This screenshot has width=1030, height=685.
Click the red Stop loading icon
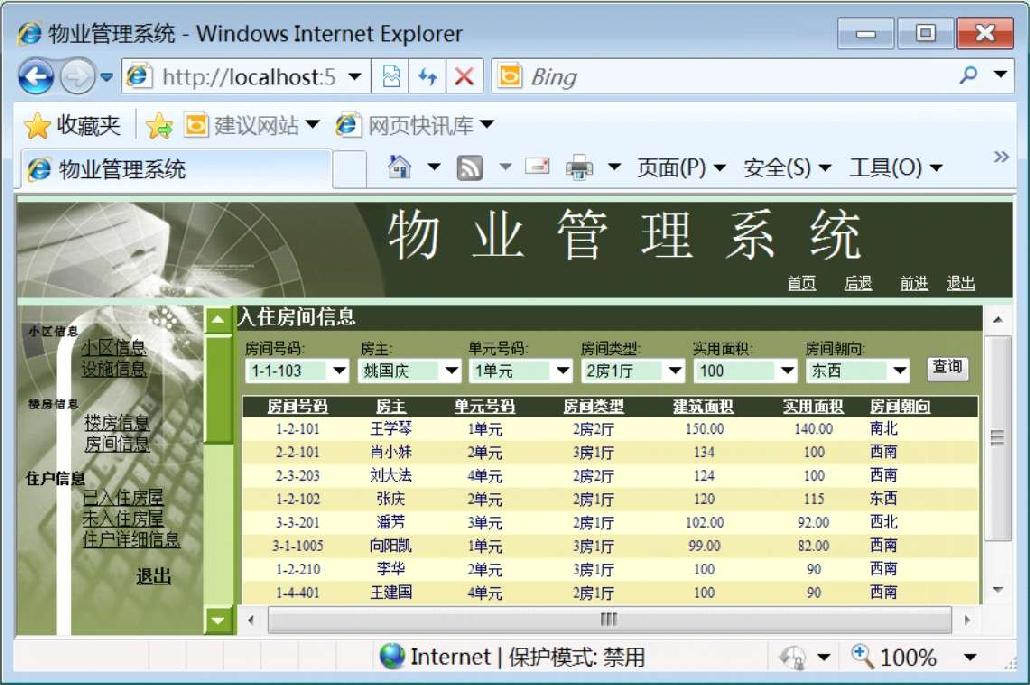click(464, 77)
